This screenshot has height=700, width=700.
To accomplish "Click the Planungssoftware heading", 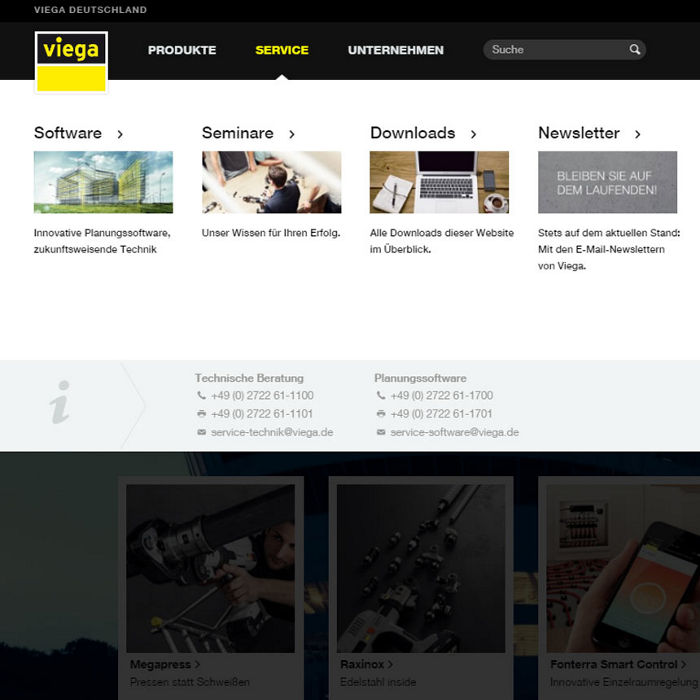I will coord(420,378).
